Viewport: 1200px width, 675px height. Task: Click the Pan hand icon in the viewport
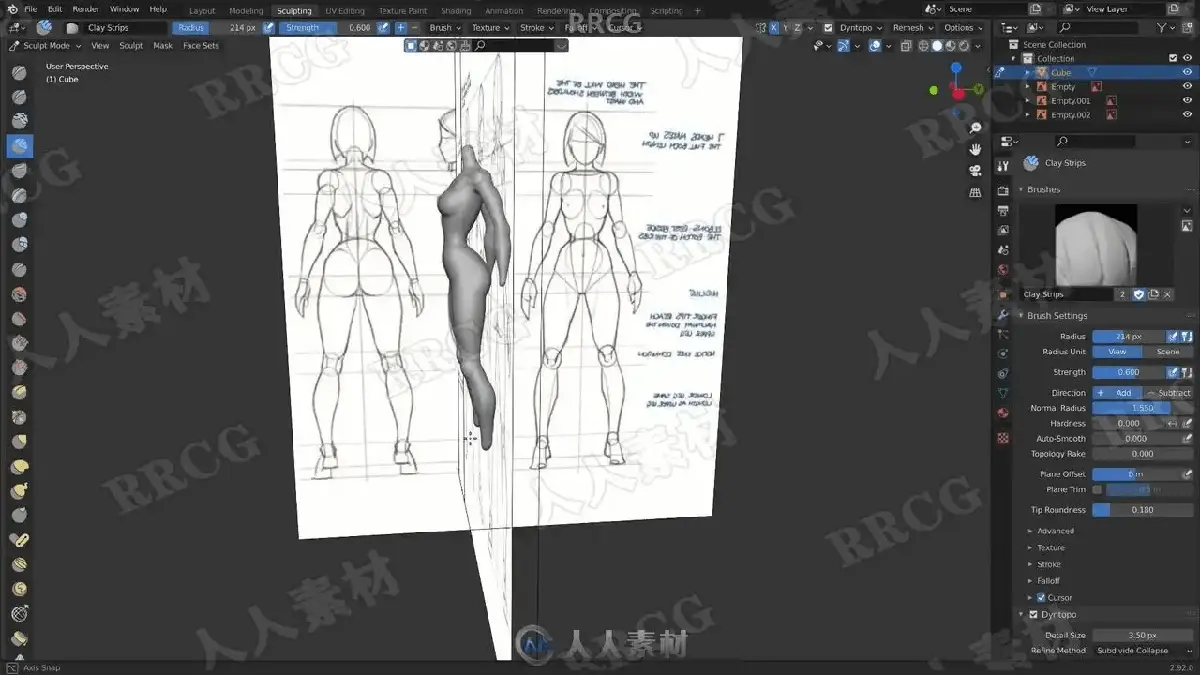click(976, 149)
